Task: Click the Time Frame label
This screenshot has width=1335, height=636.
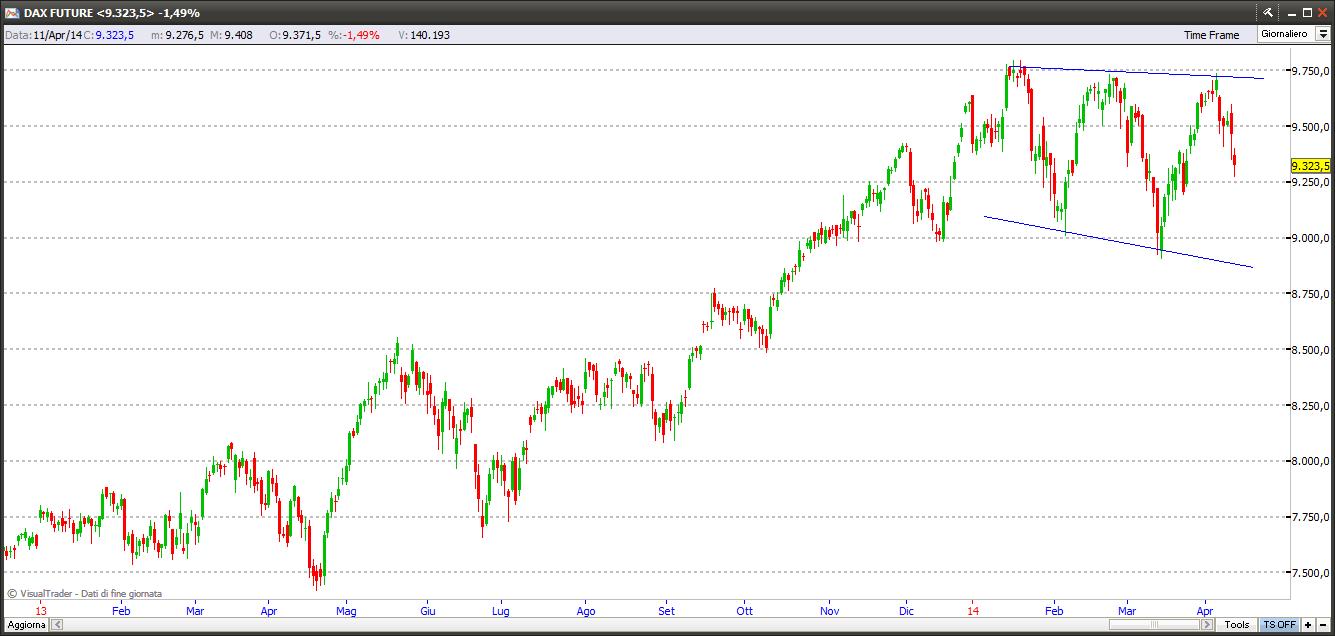Action: point(1211,35)
